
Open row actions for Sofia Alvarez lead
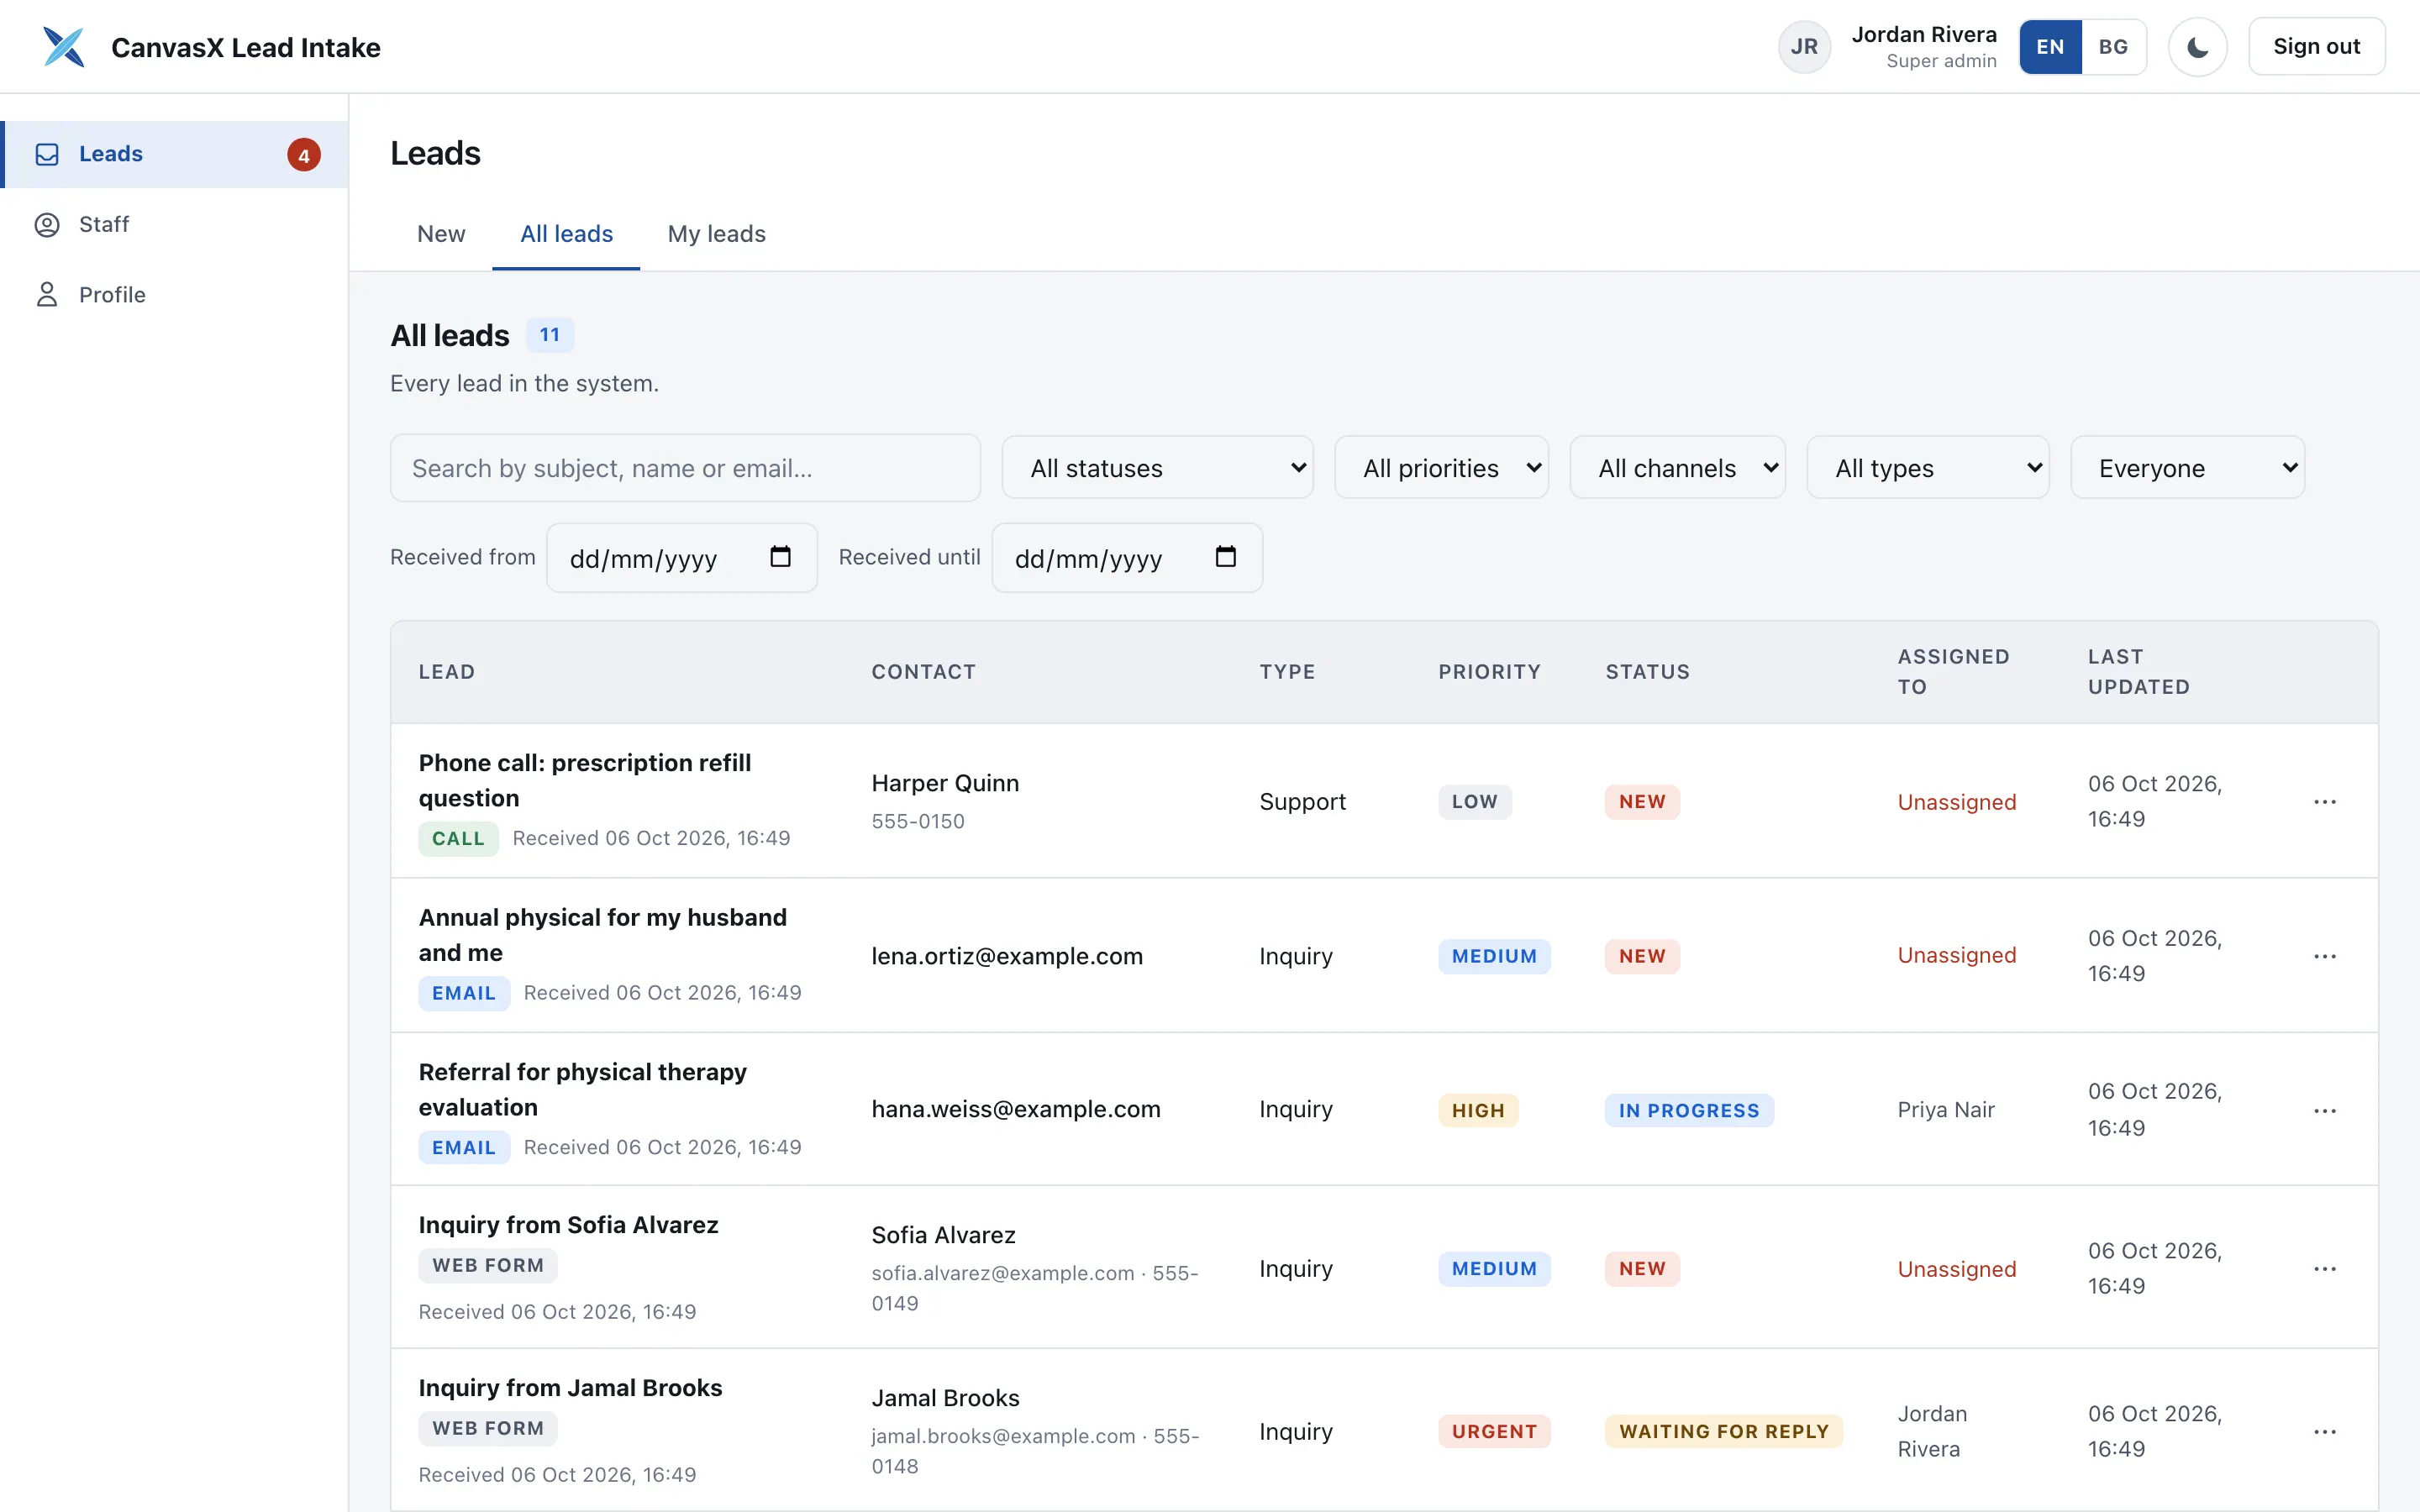tap(2324, 1268)
